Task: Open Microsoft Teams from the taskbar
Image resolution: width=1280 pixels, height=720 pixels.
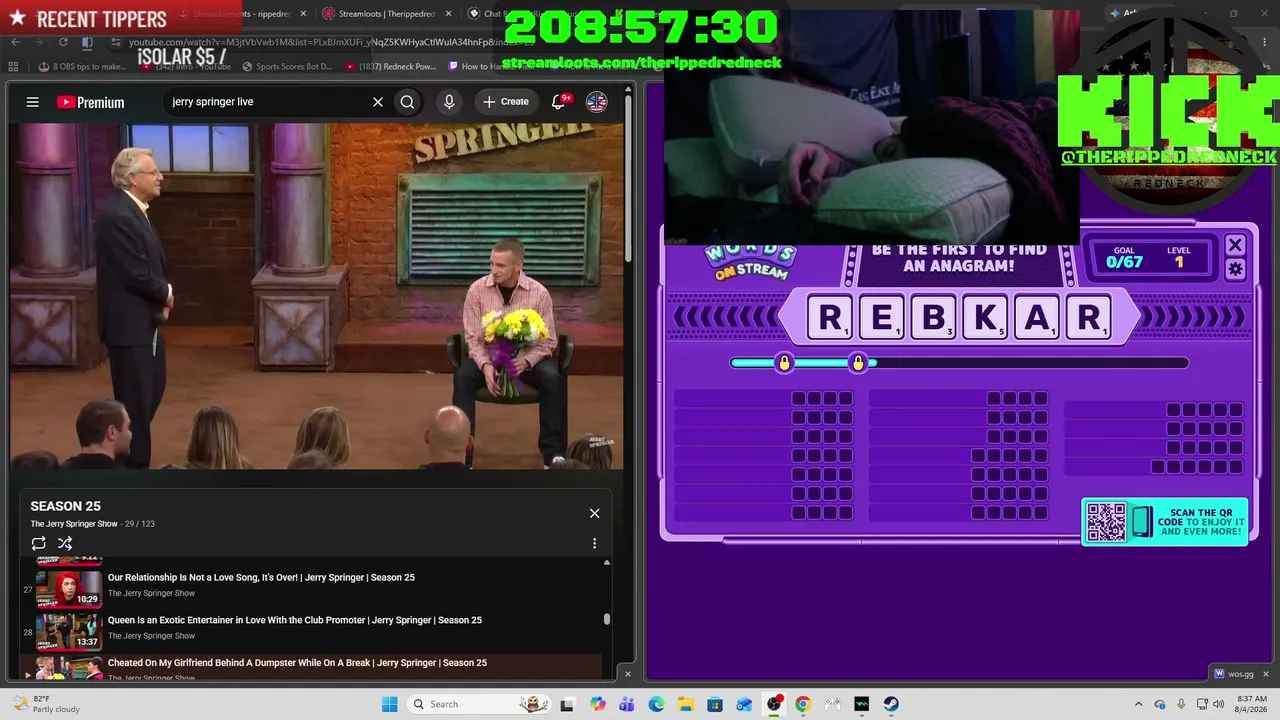Action: 627,704
